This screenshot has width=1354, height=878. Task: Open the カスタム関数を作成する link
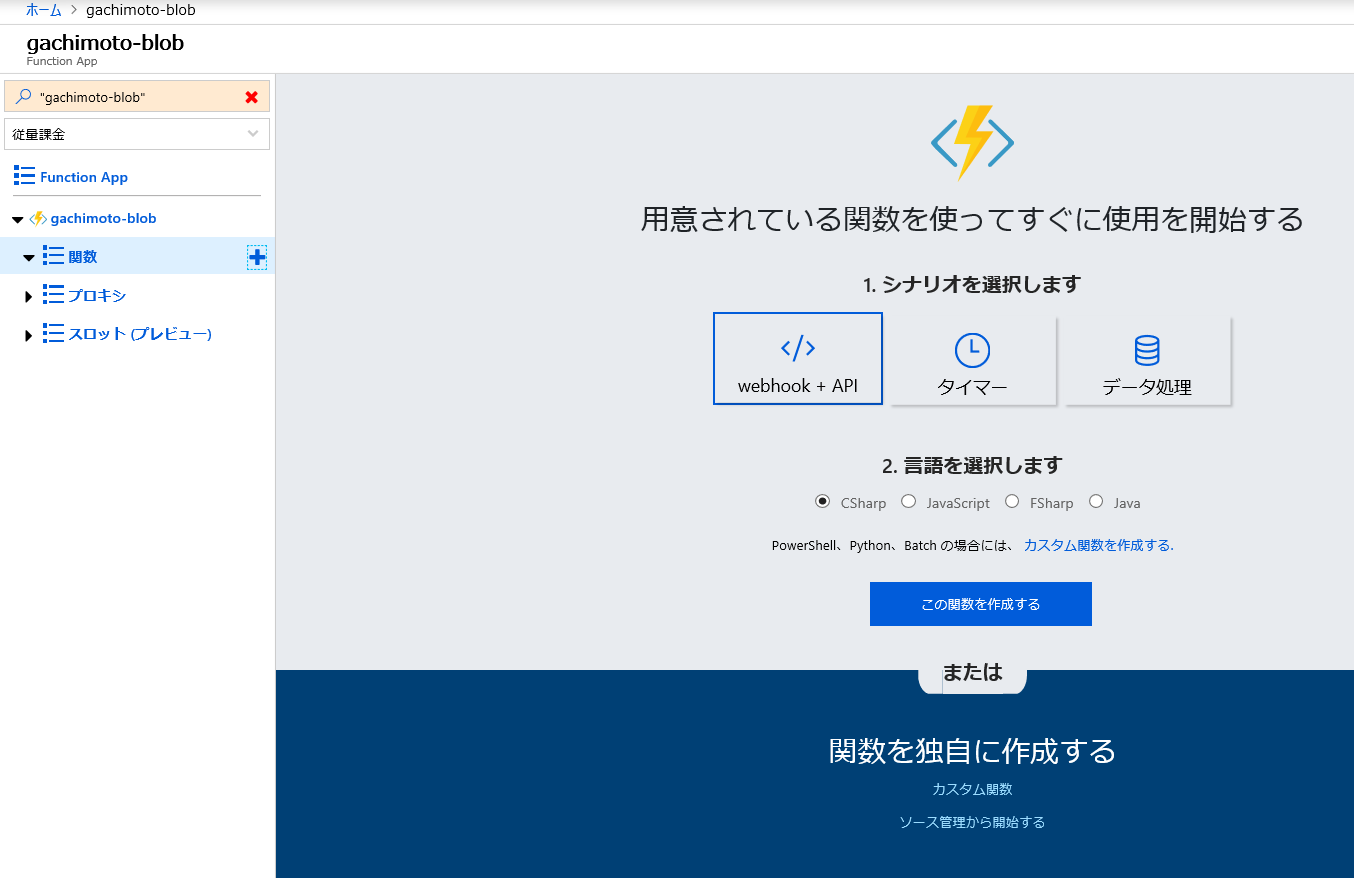coord(1097,544)
